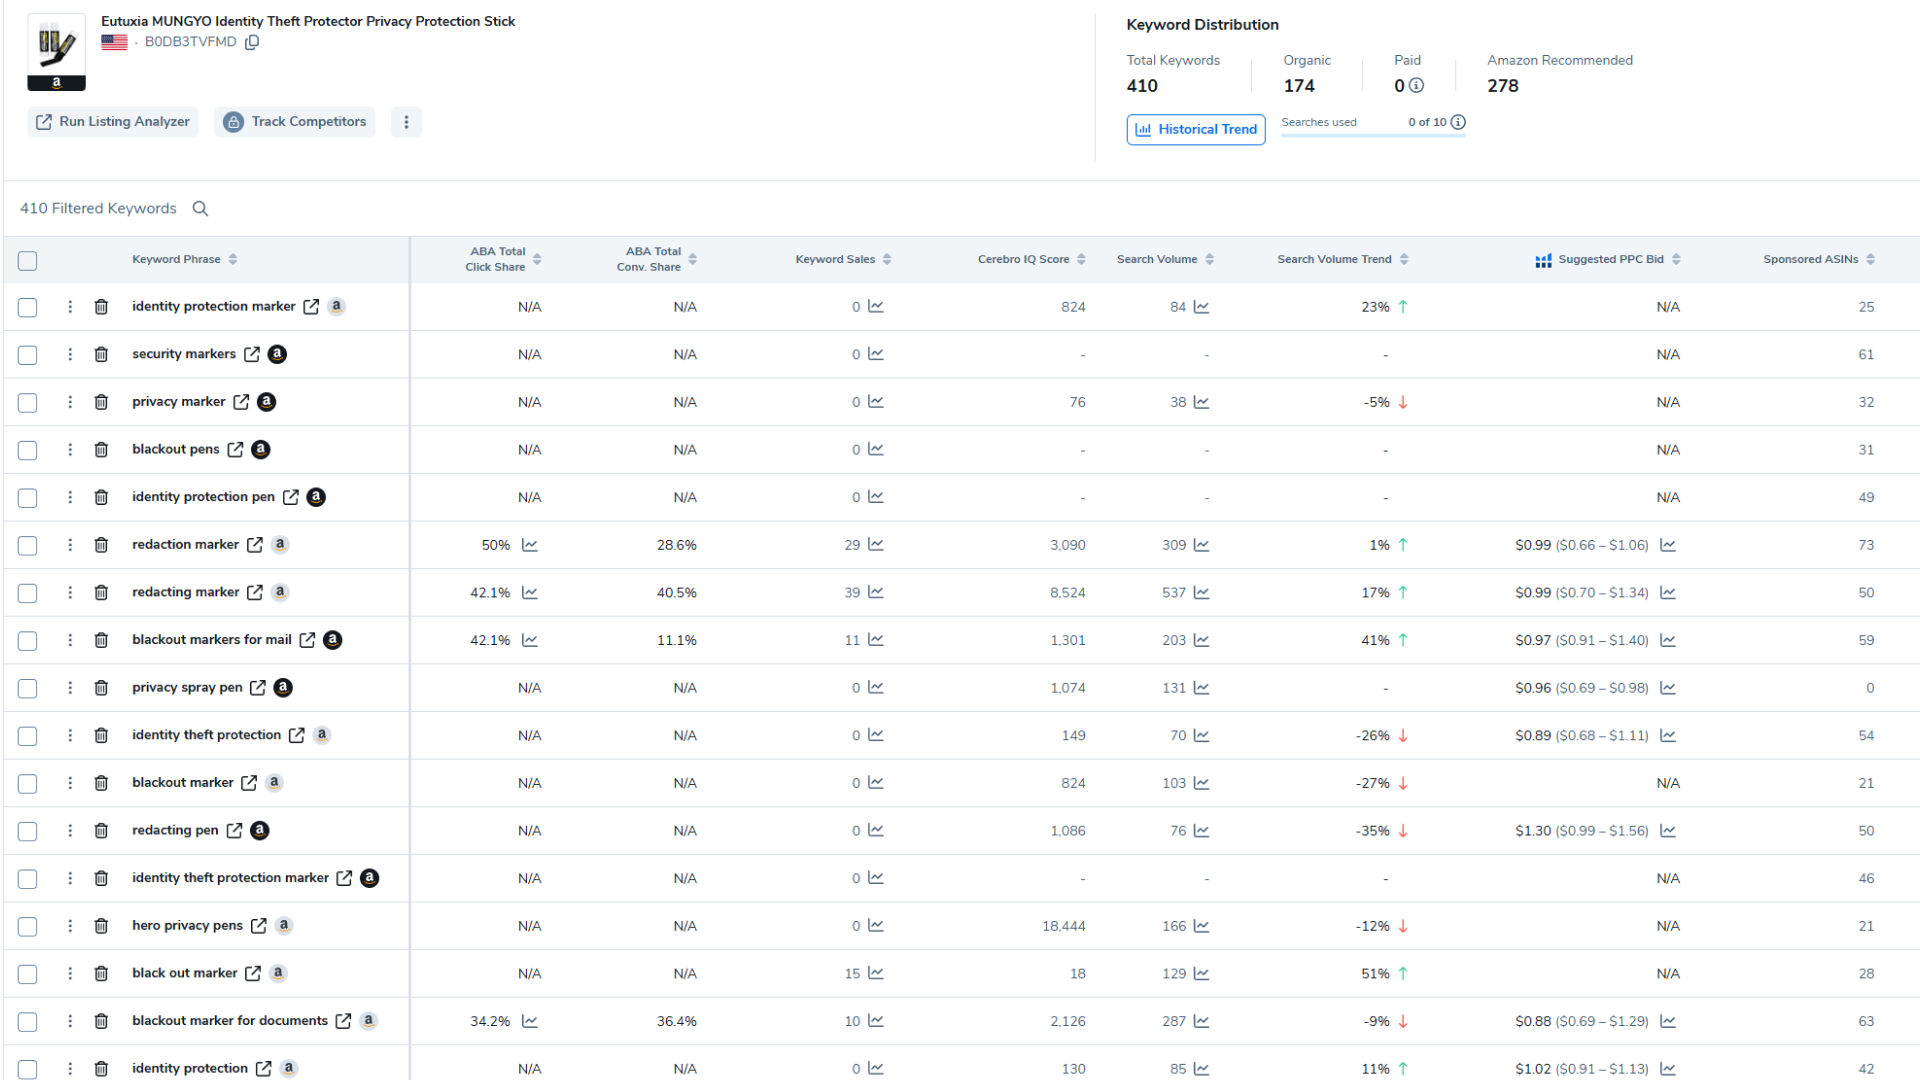Open external link for 'redaction marker'
This screenshot has width=1920, height=1080.
coord(255,545)
